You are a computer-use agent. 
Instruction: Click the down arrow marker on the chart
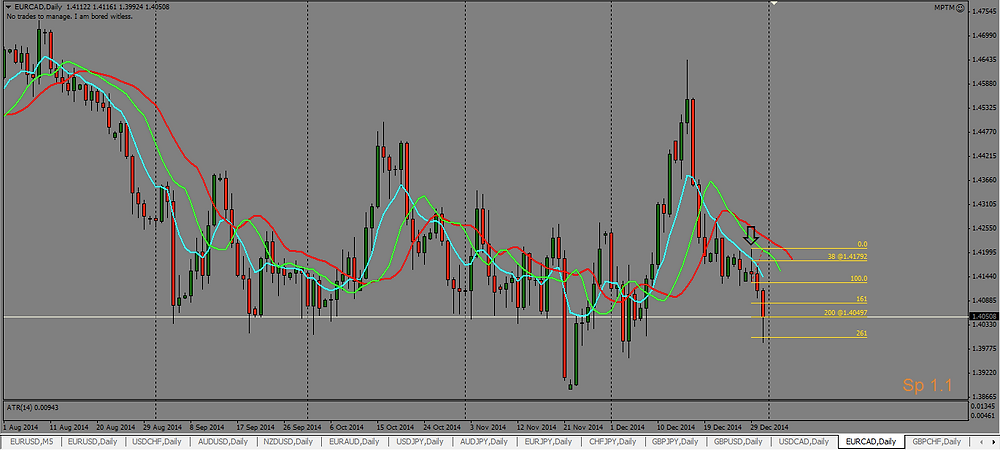point(750,235)
